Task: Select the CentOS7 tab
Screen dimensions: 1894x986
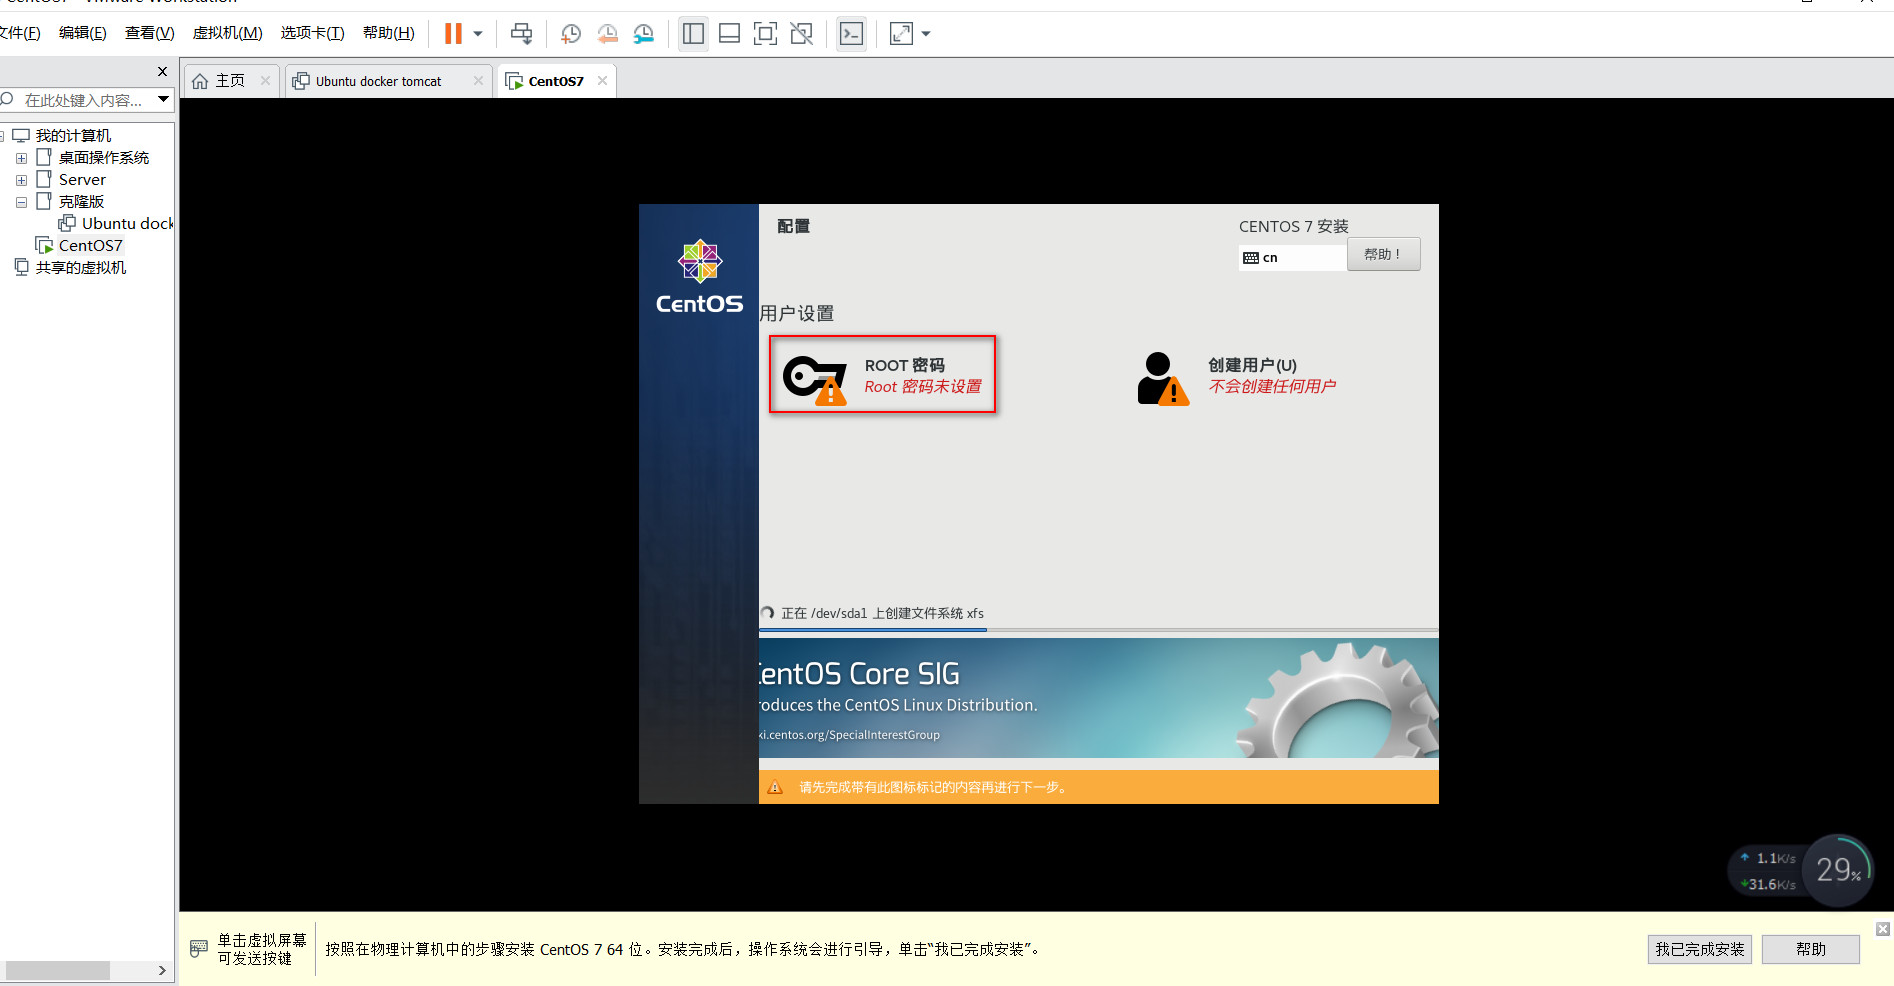Action: point(556,81)
